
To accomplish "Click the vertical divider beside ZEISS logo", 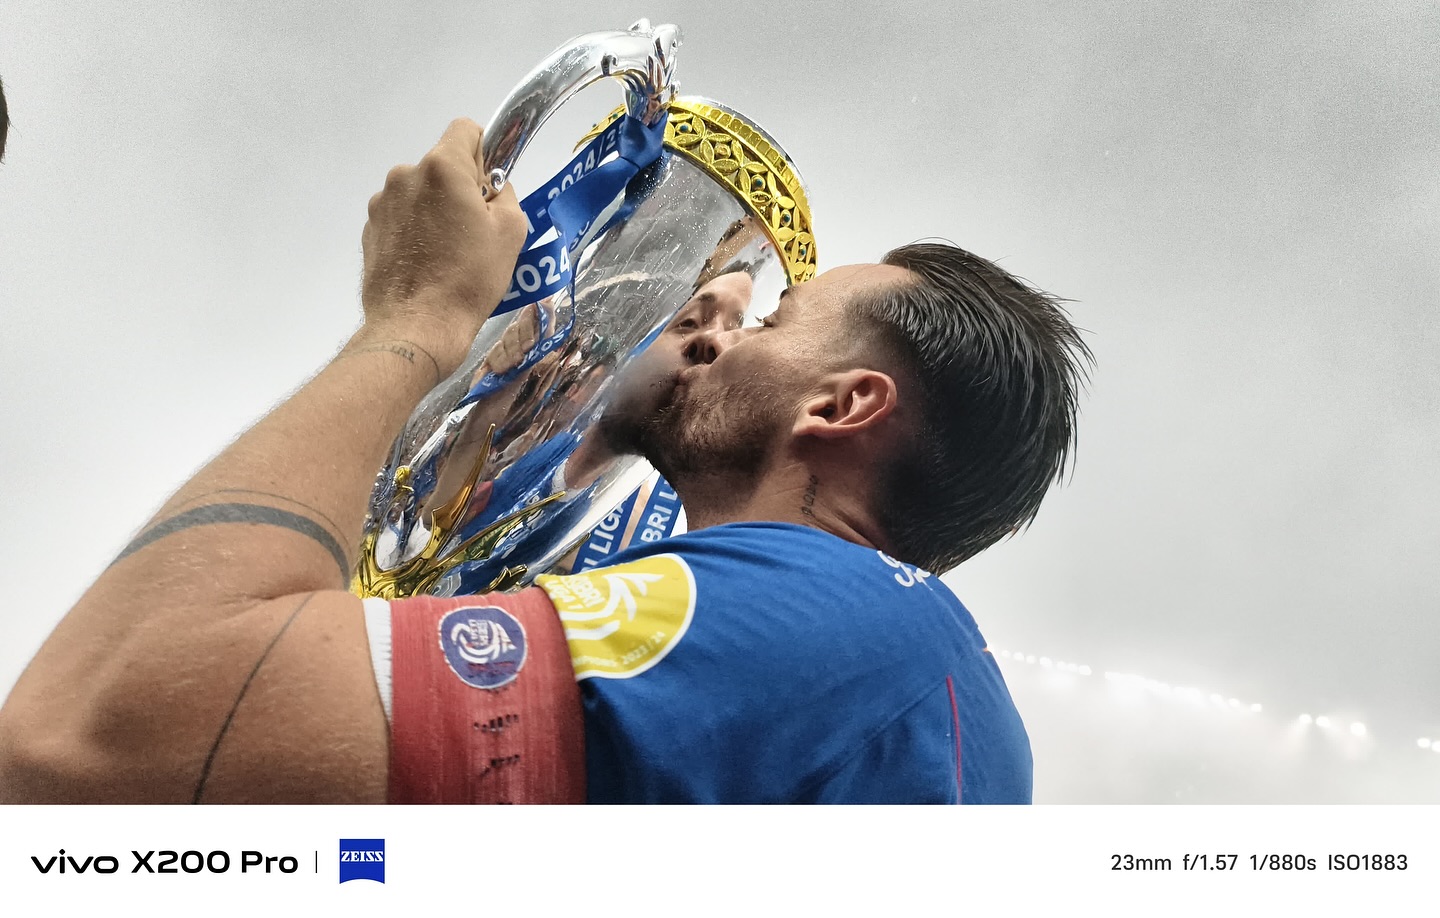I will 317,862.
